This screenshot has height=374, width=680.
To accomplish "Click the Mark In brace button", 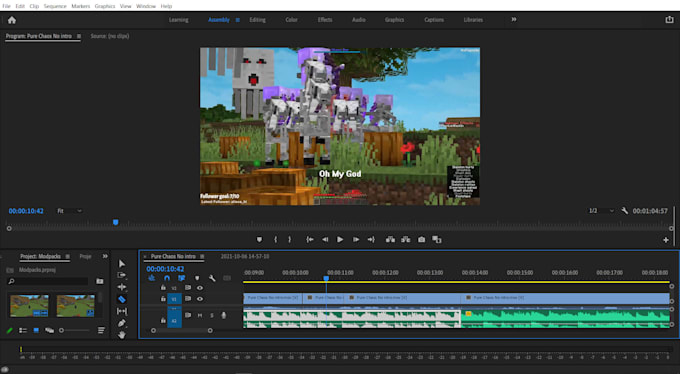I will click(275, 239).
